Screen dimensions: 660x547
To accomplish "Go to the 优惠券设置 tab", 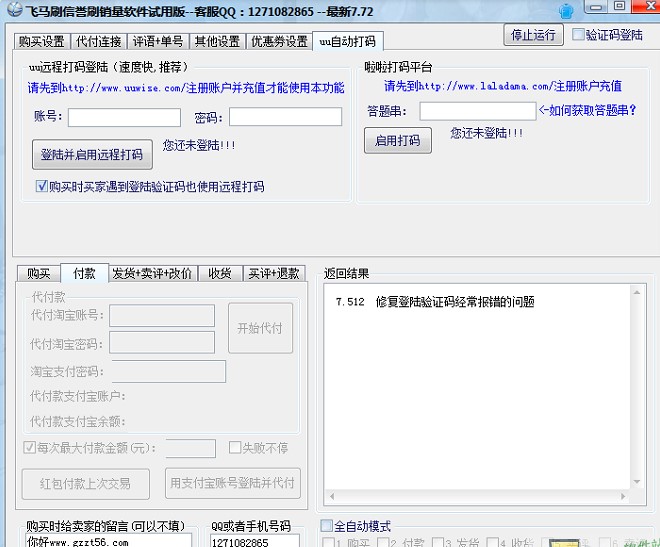I will pyautogui.click(x=279, y=41).
